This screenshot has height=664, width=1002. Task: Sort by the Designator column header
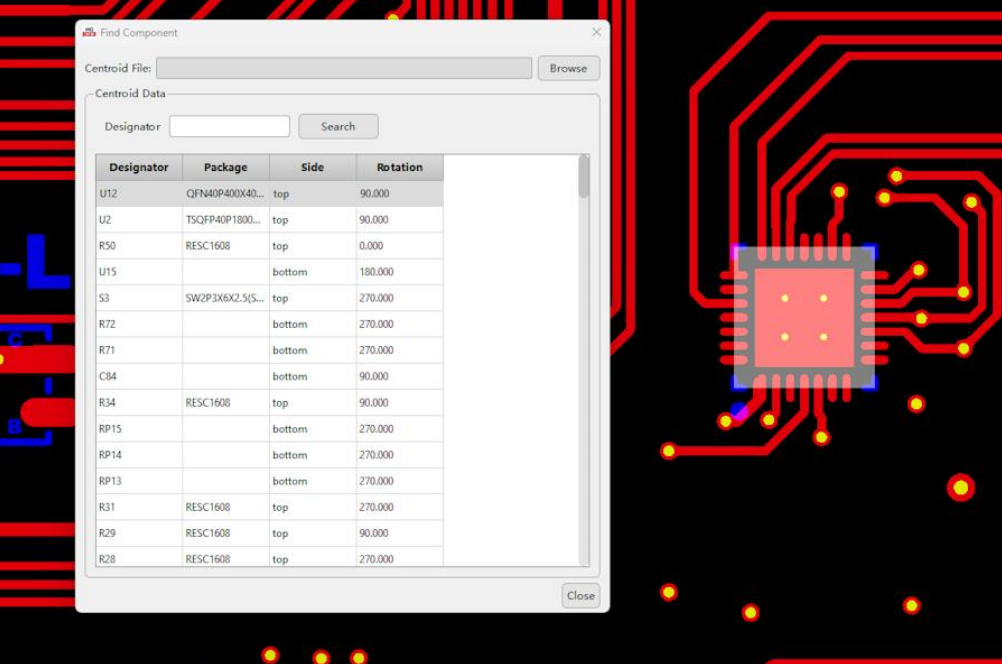click(x=139, y=167)
